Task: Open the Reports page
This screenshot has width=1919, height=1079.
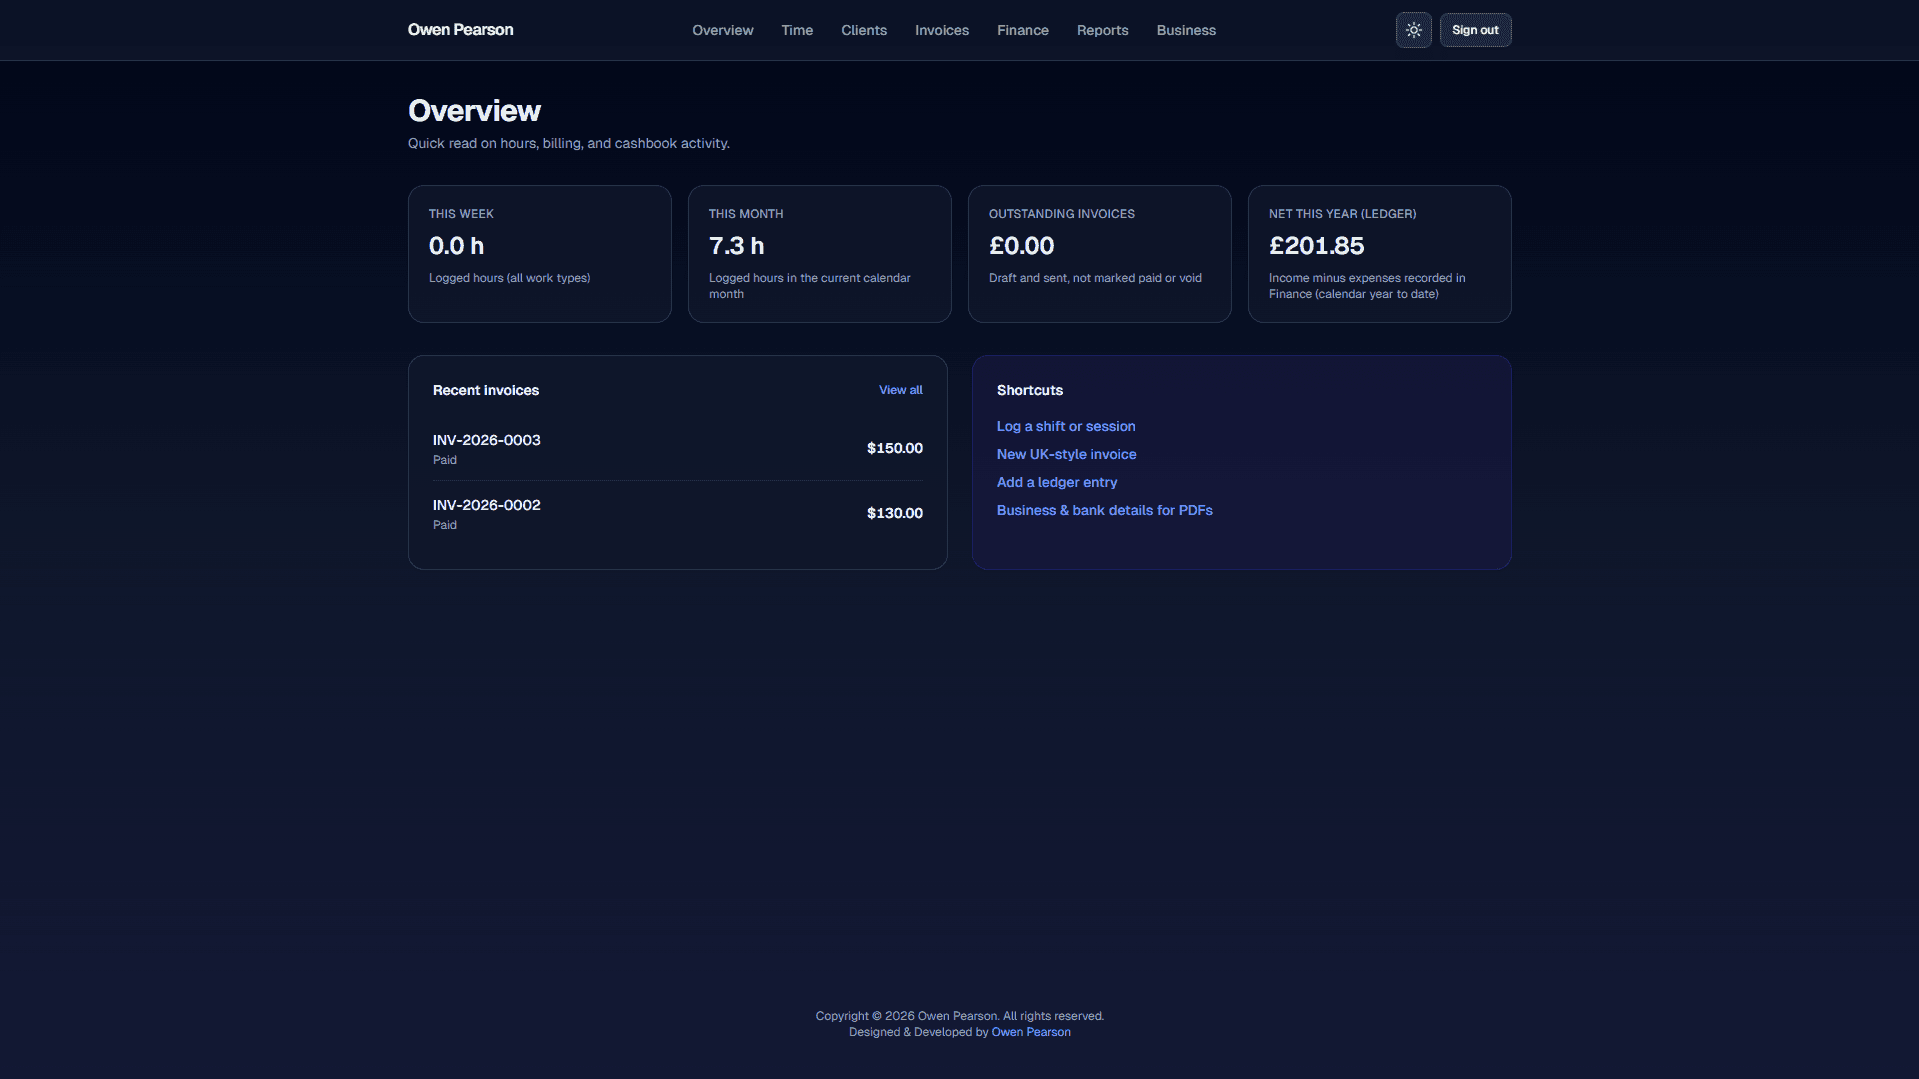Action: [1101, 30]
